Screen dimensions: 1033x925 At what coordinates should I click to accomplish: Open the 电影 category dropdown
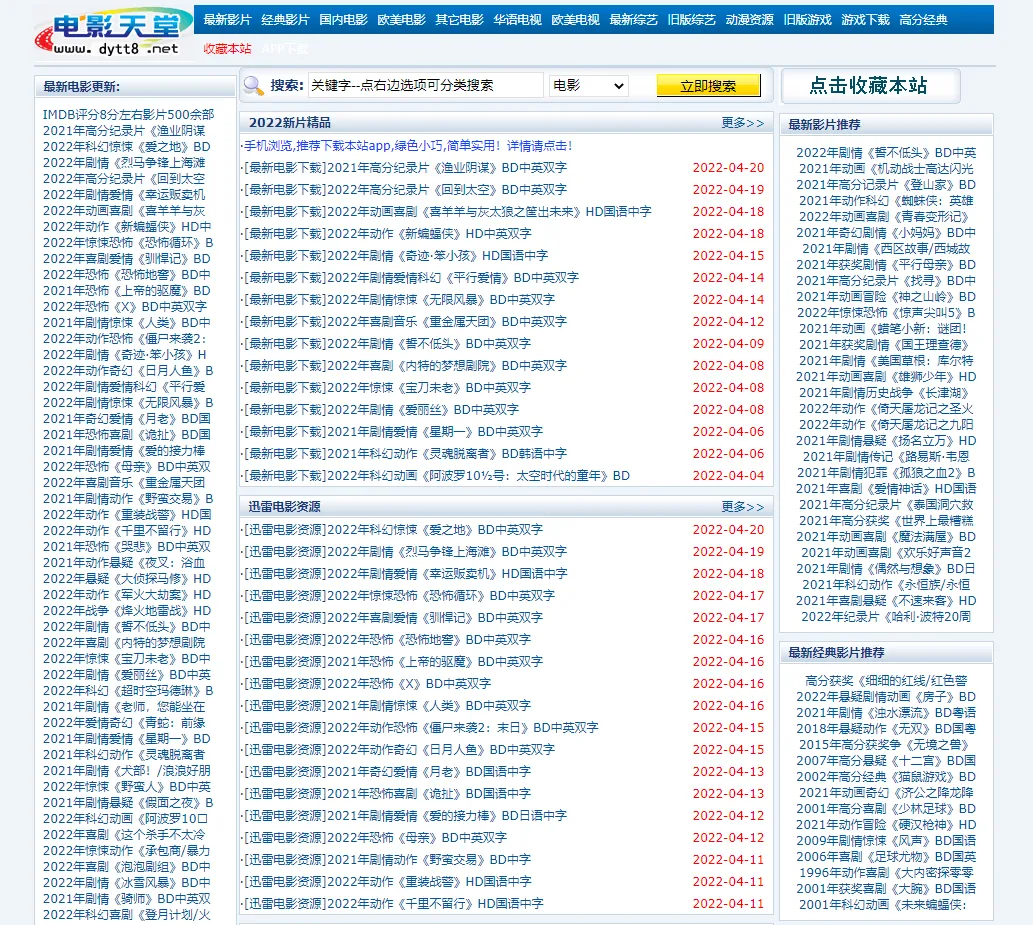[588, 86]
